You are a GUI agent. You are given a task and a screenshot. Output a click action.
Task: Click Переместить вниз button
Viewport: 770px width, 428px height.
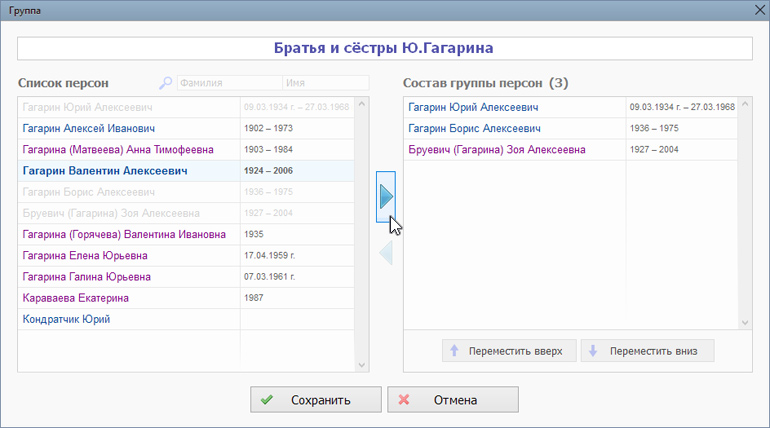pyautogui.click(x=647, y=351)
